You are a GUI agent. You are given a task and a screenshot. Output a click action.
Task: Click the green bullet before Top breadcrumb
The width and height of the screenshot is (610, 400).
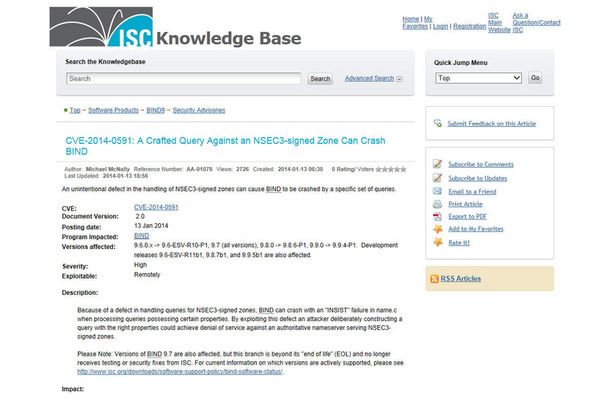click(66, 110)
